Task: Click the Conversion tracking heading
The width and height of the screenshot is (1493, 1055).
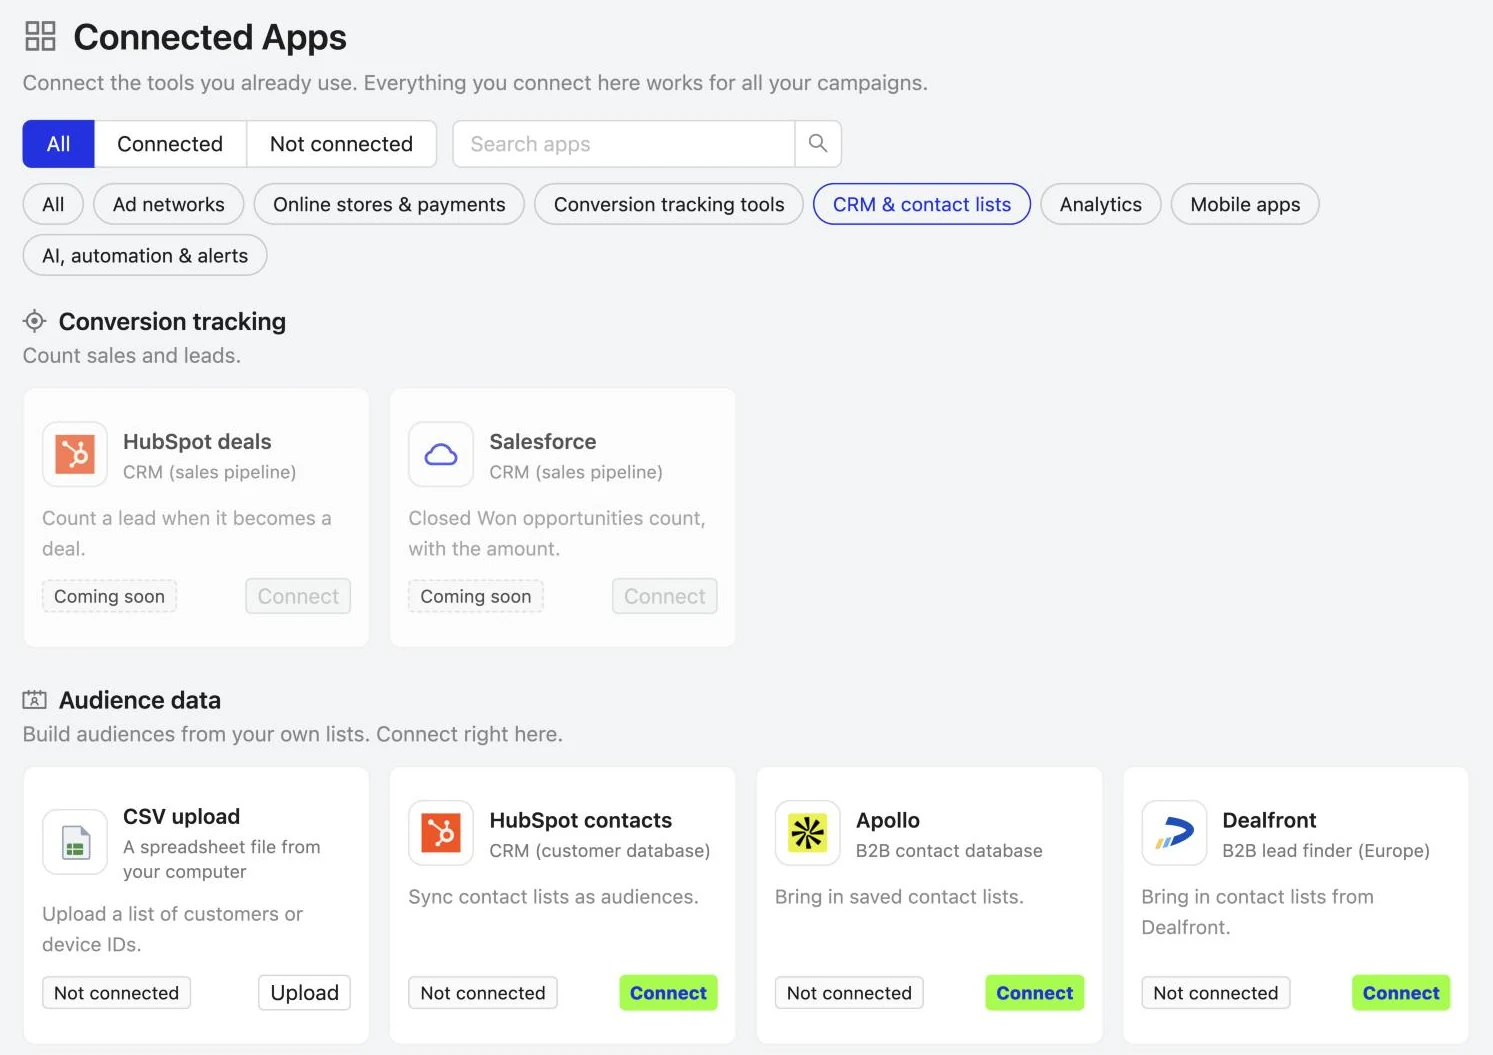Action: pos(172,321)
